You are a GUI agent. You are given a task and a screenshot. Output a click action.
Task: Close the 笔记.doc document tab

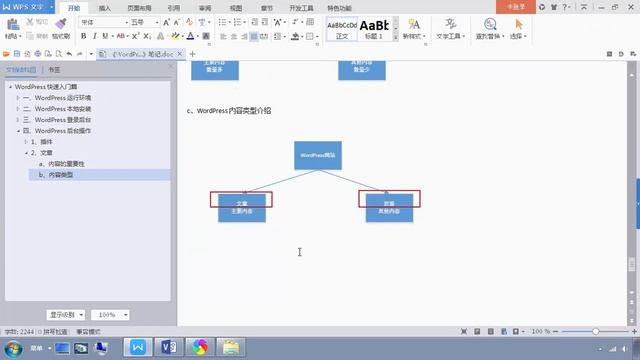(180, 54)
